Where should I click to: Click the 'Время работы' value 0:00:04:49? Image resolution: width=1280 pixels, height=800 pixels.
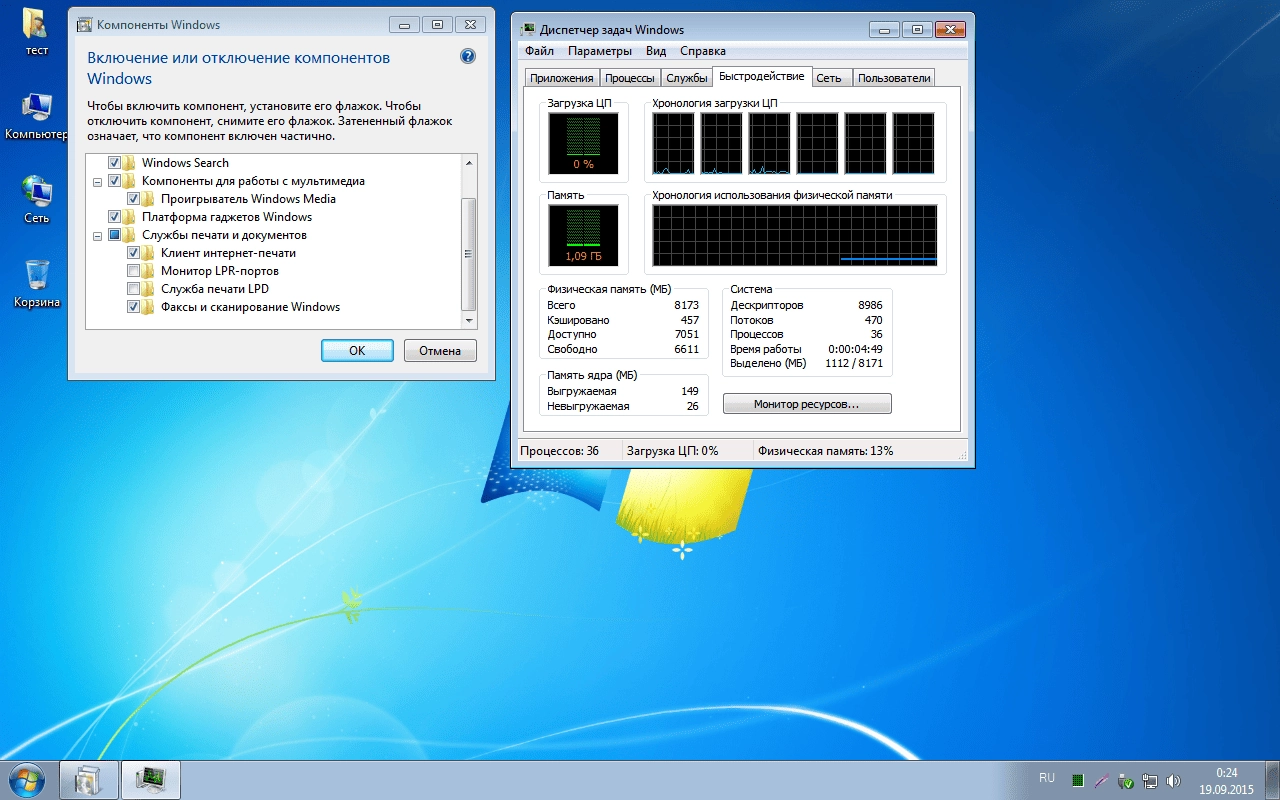855,349
